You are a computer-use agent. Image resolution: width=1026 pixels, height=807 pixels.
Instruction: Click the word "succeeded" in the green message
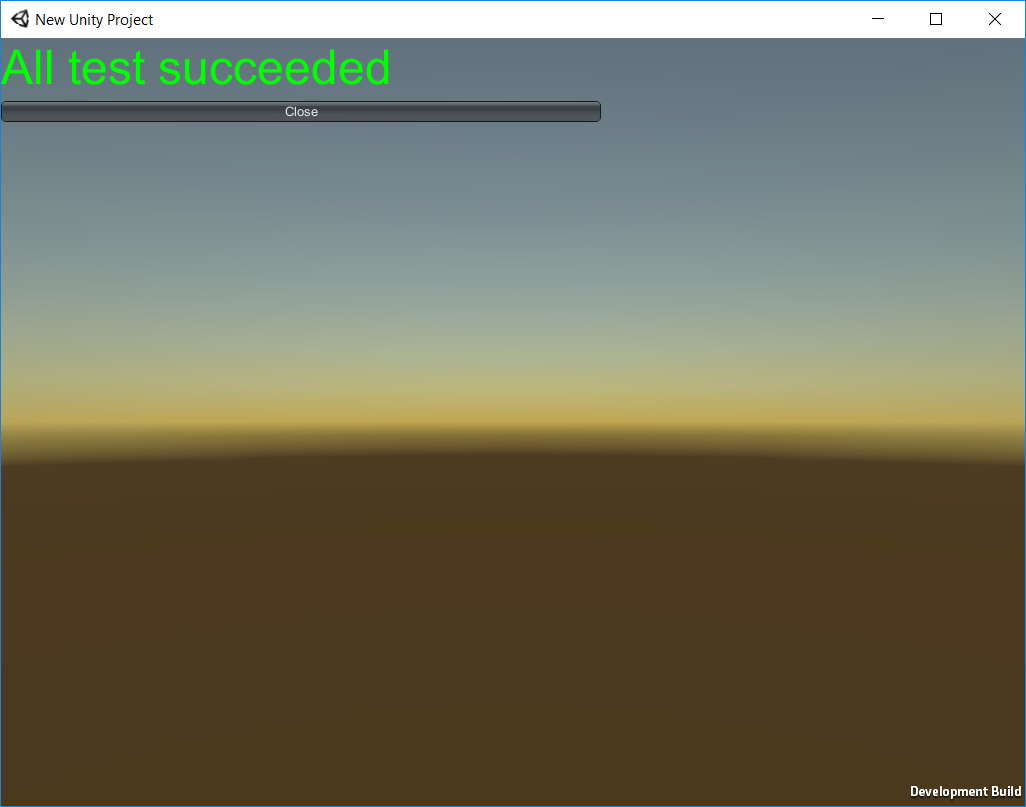pos(274,68)
